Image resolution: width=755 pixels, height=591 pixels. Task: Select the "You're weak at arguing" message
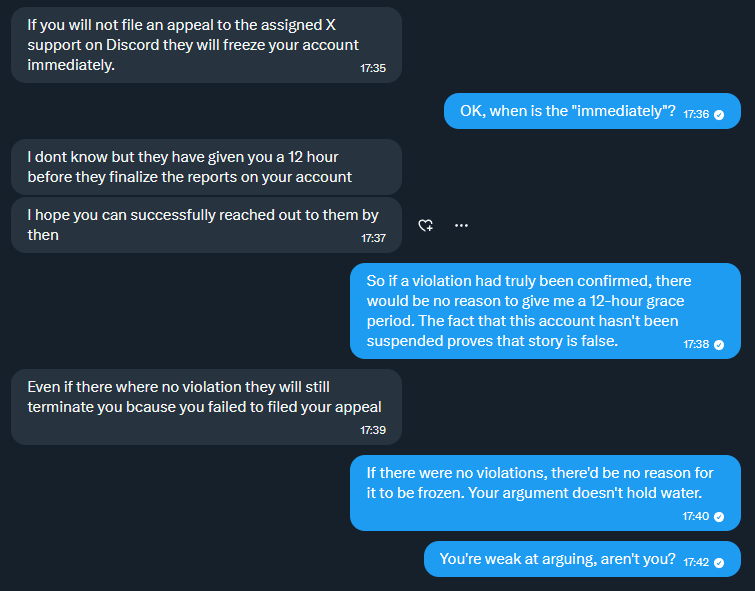pos(557,559)
